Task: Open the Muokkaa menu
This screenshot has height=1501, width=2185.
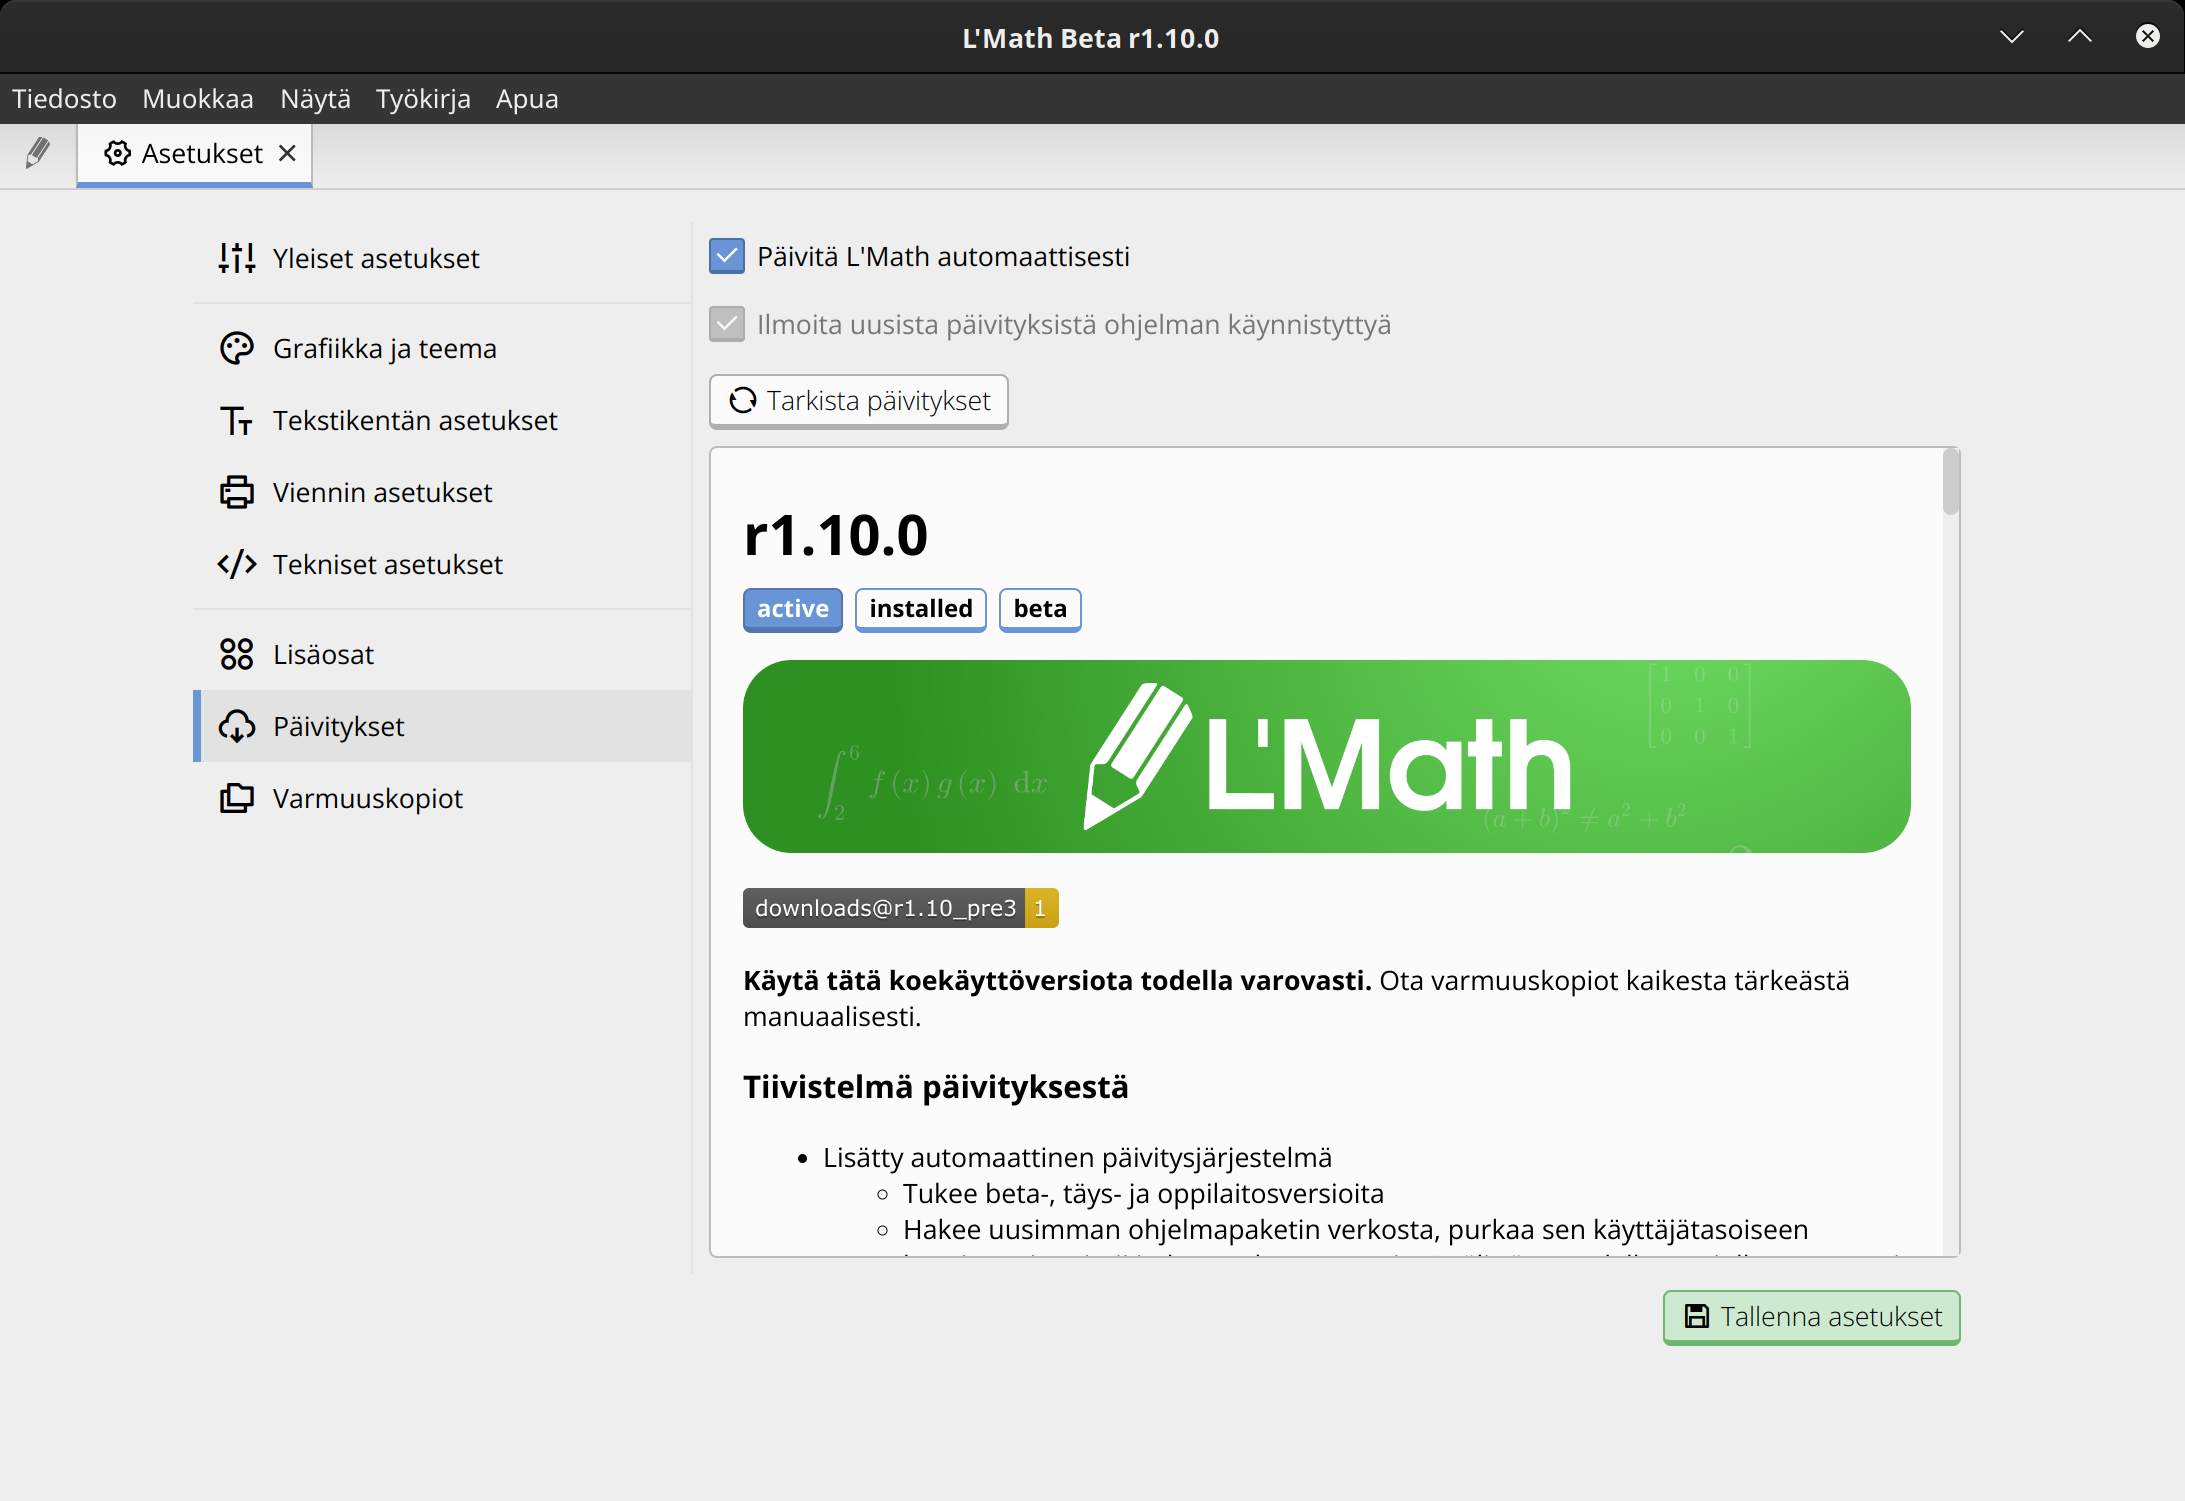Action: click(198, 99)
